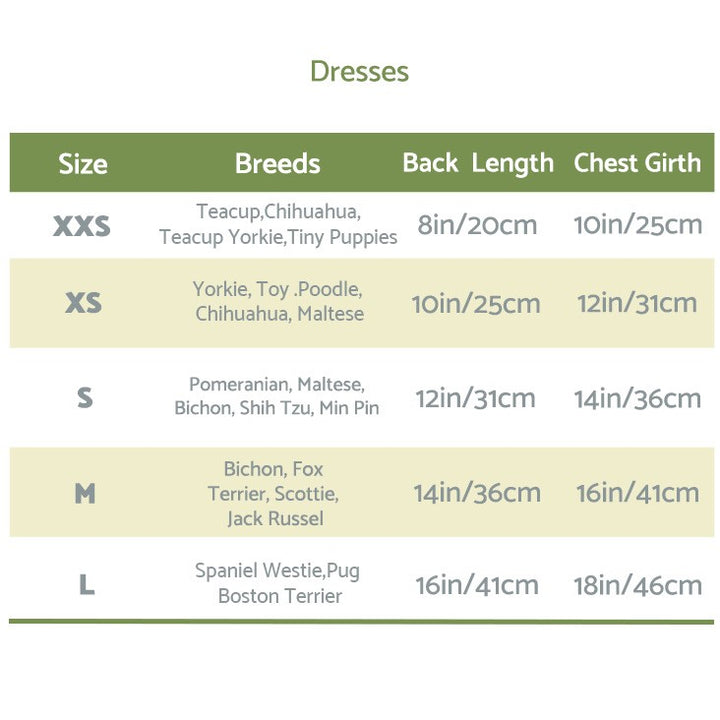Click the Dresses title heading
This screenshot has width=720, height=720.
point(359,72)
